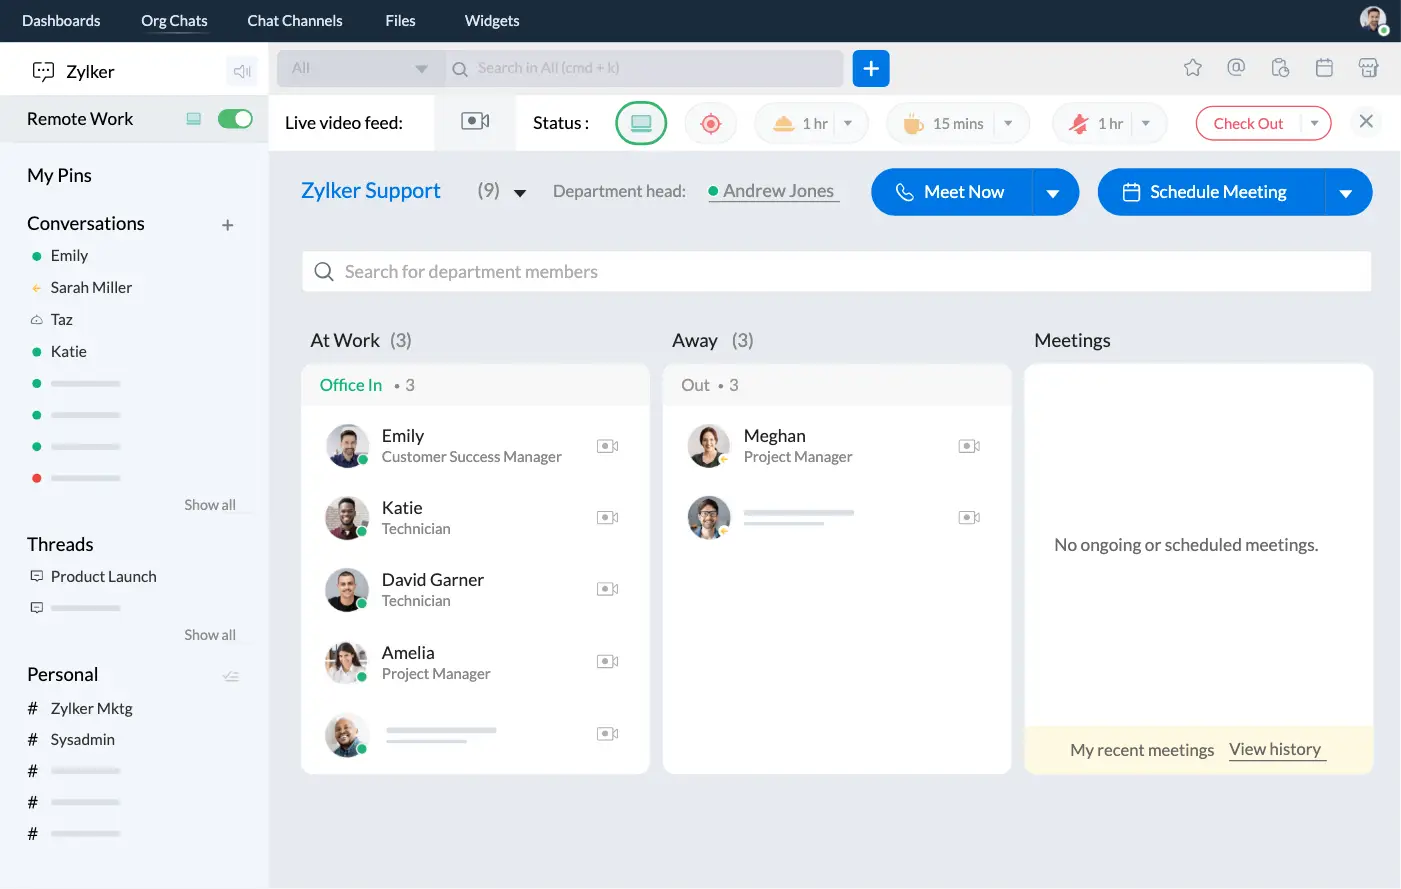Open Katie conversation in sidebar
The height and width of the screenshot is (889, 1401).
click(x=69, y=351)
